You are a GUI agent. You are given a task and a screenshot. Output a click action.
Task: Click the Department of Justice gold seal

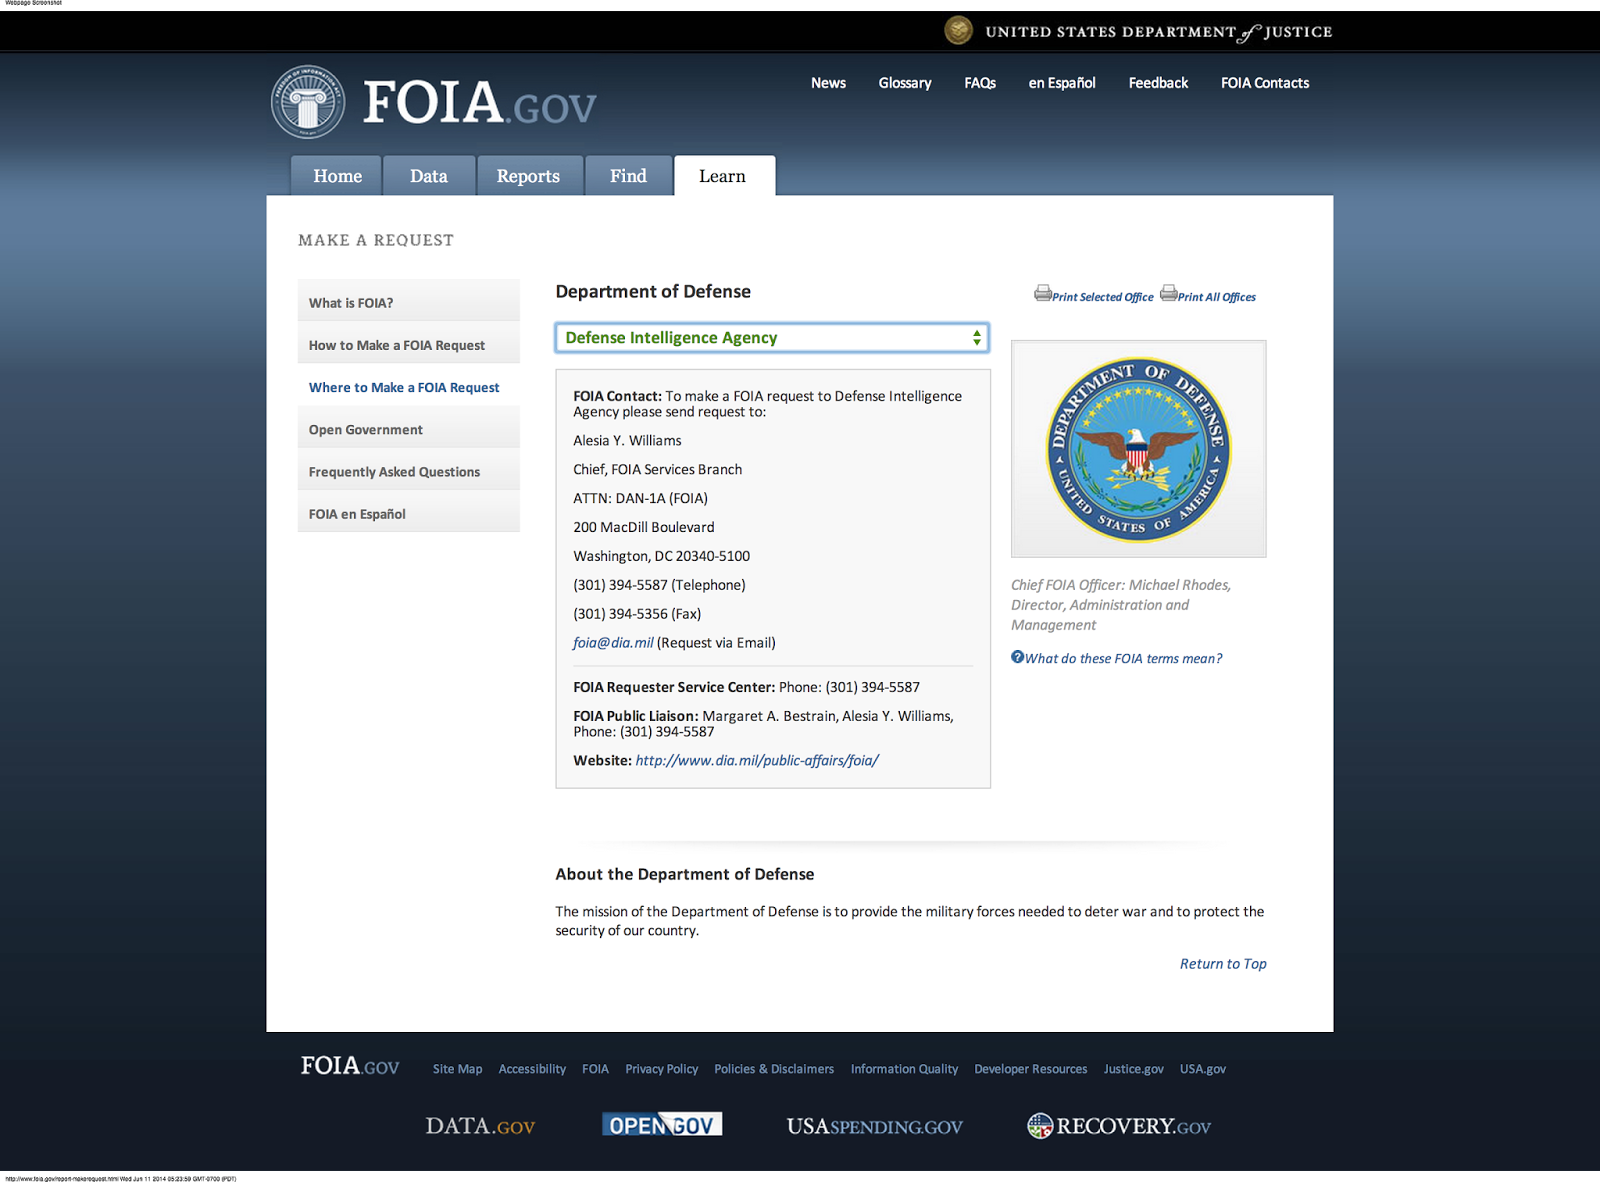[958, 31]
